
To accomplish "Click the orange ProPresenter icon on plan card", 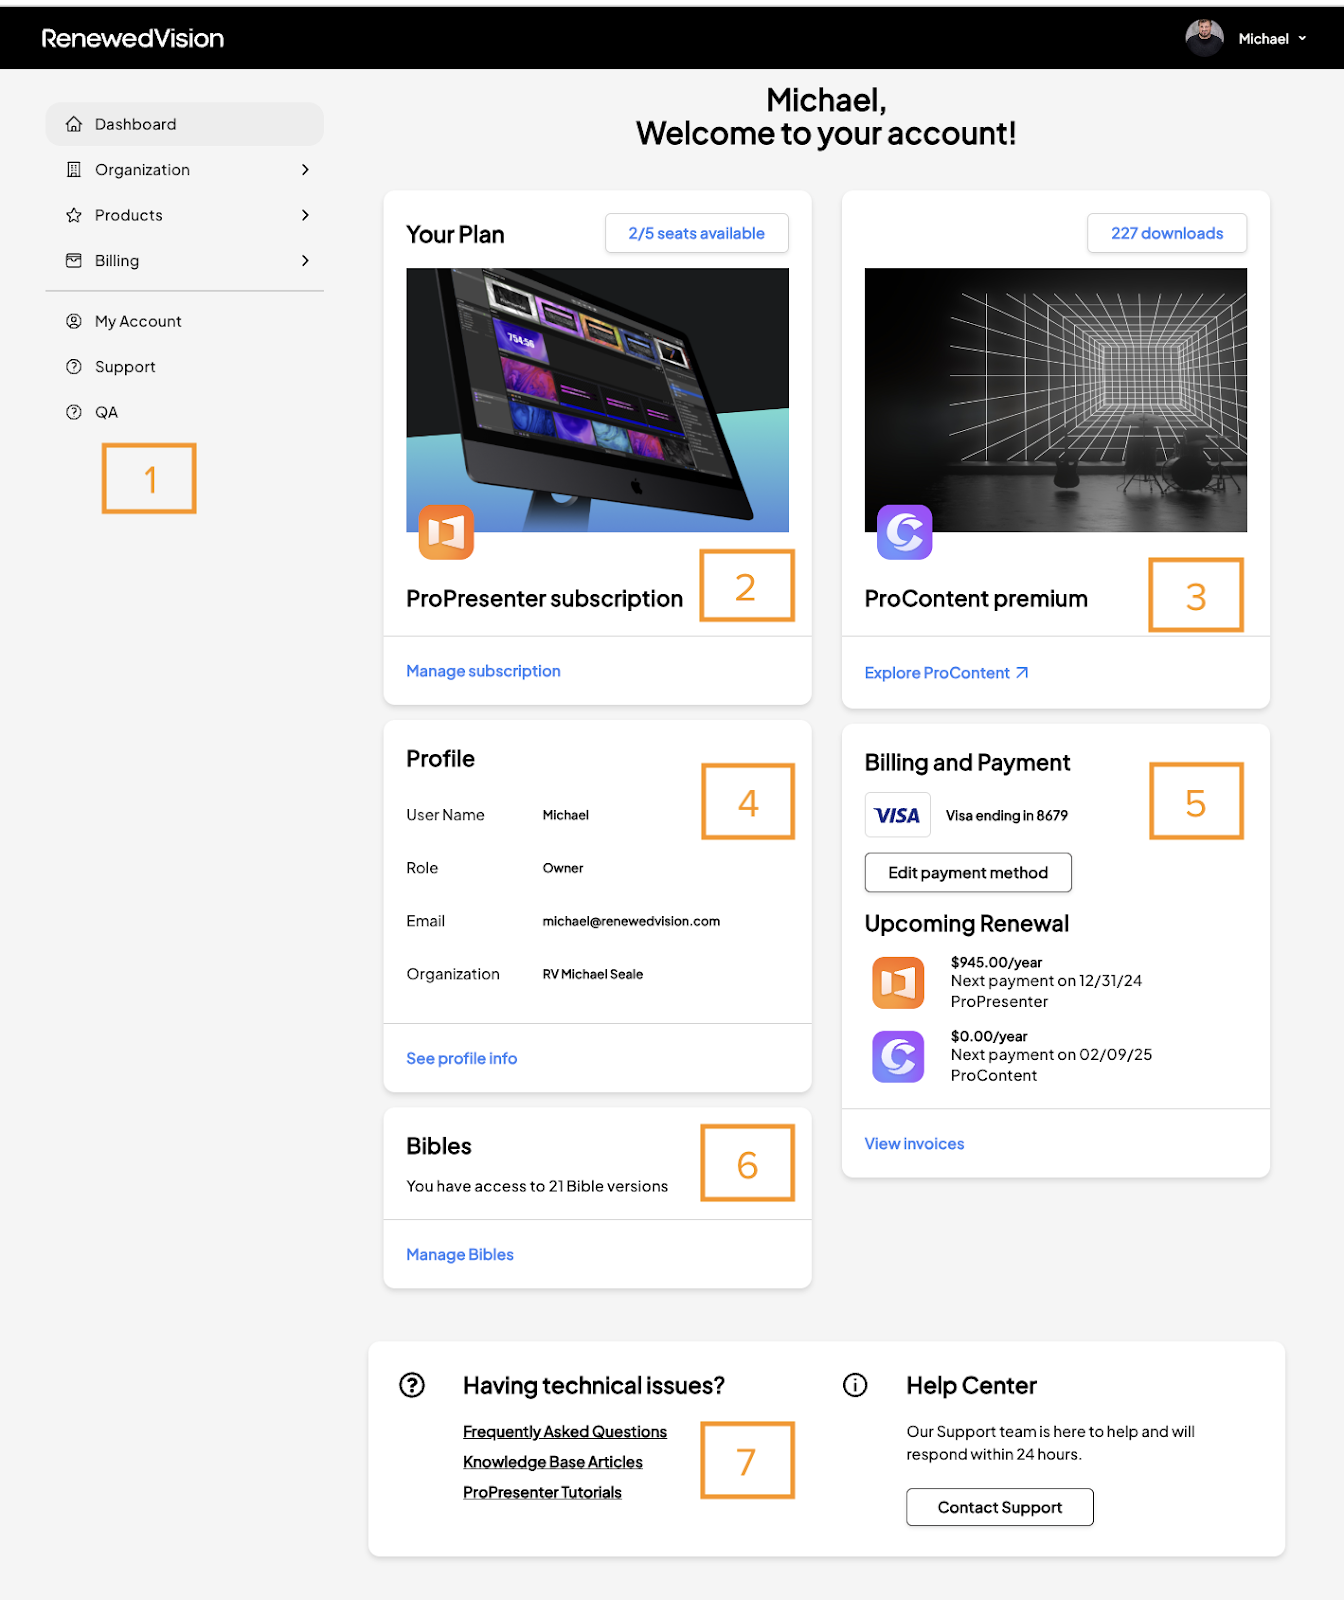I will (446, 532).
